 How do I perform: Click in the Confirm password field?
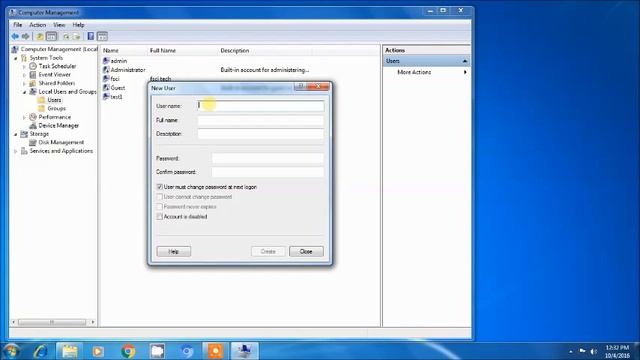[268, 172]
